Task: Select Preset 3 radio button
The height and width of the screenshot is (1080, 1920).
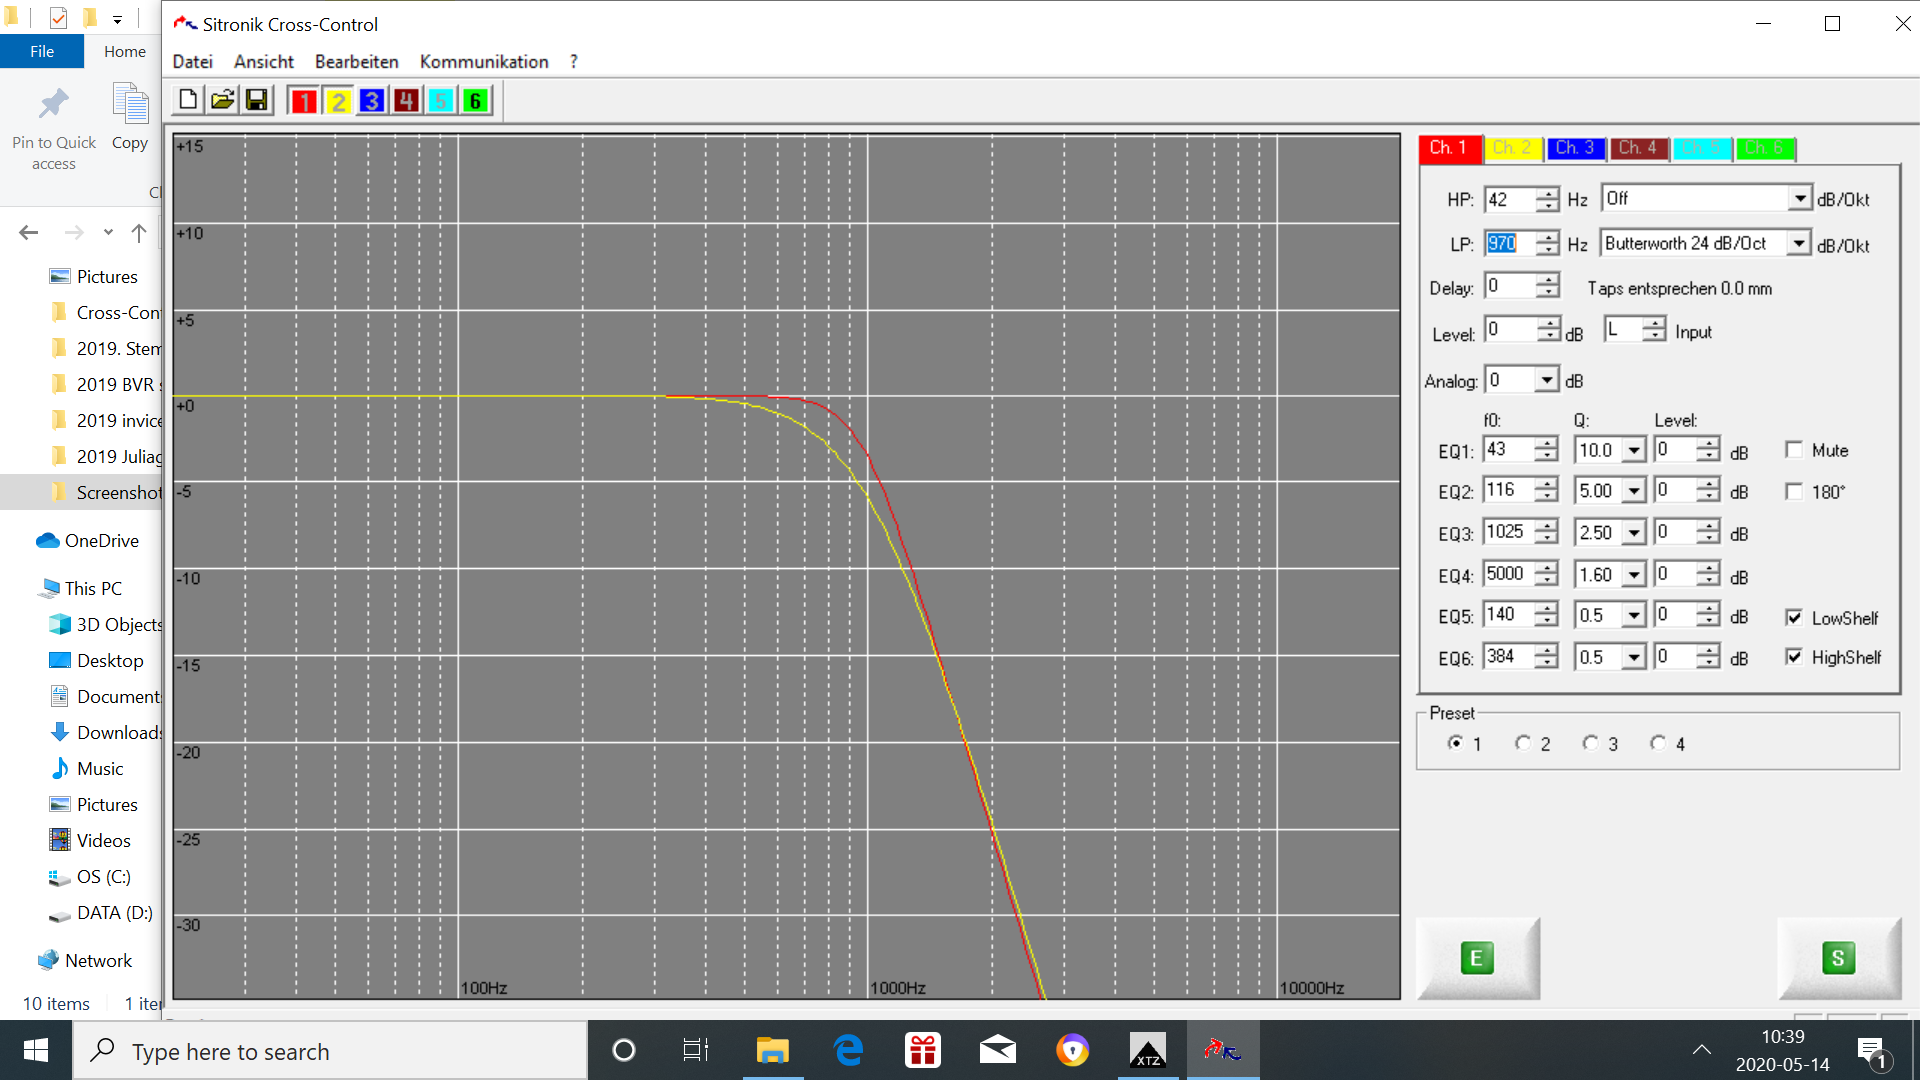Action: click(1591, 743)
